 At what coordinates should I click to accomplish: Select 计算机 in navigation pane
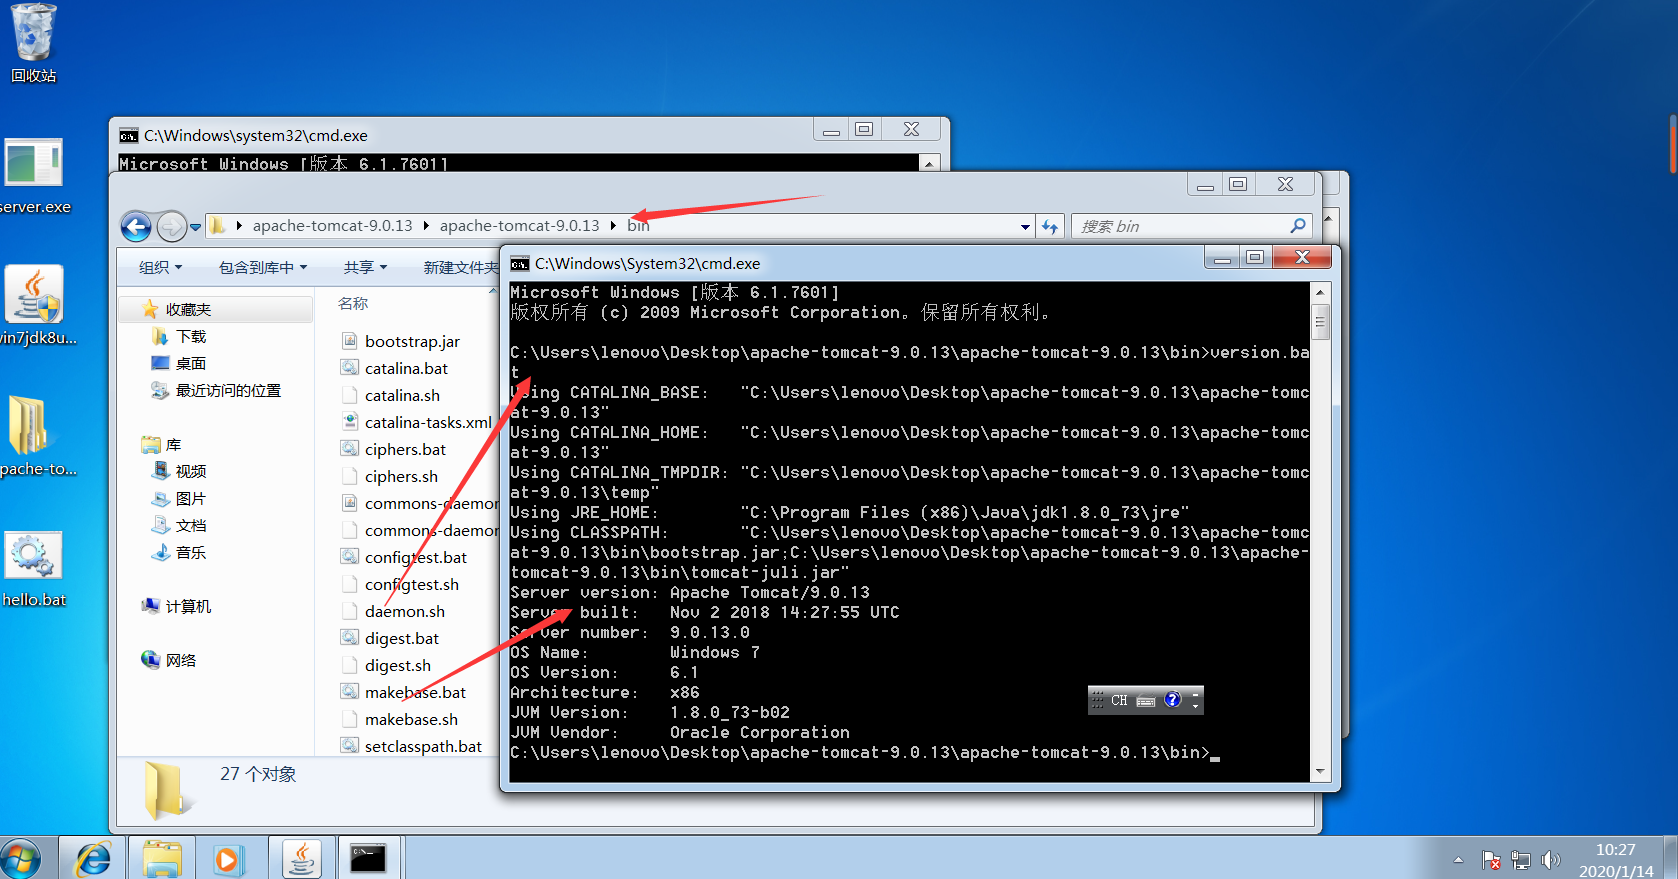tap(188, 606)
